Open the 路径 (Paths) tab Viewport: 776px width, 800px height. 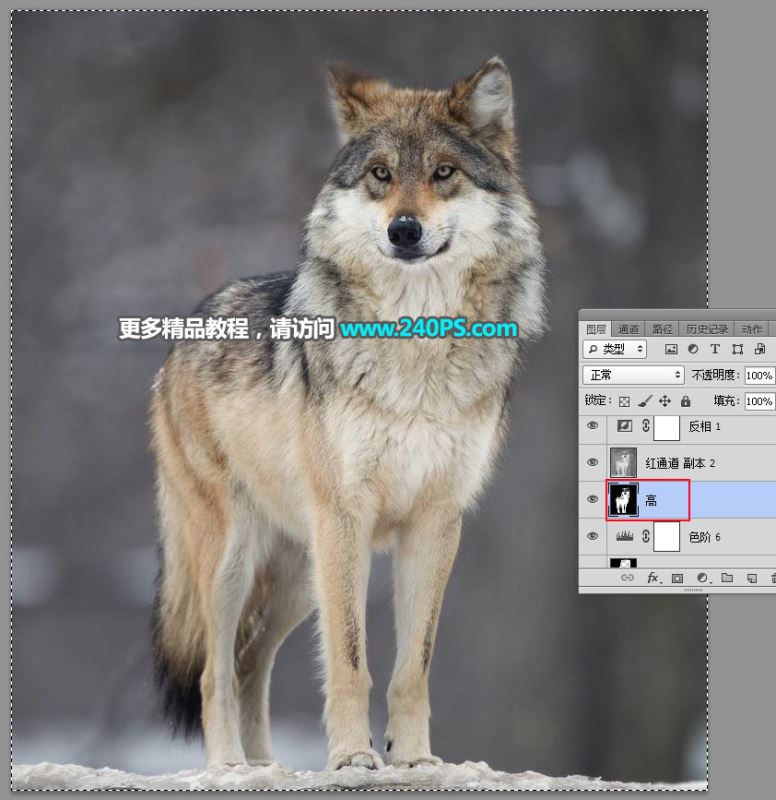pyautogui.click(x=662, y=329)
